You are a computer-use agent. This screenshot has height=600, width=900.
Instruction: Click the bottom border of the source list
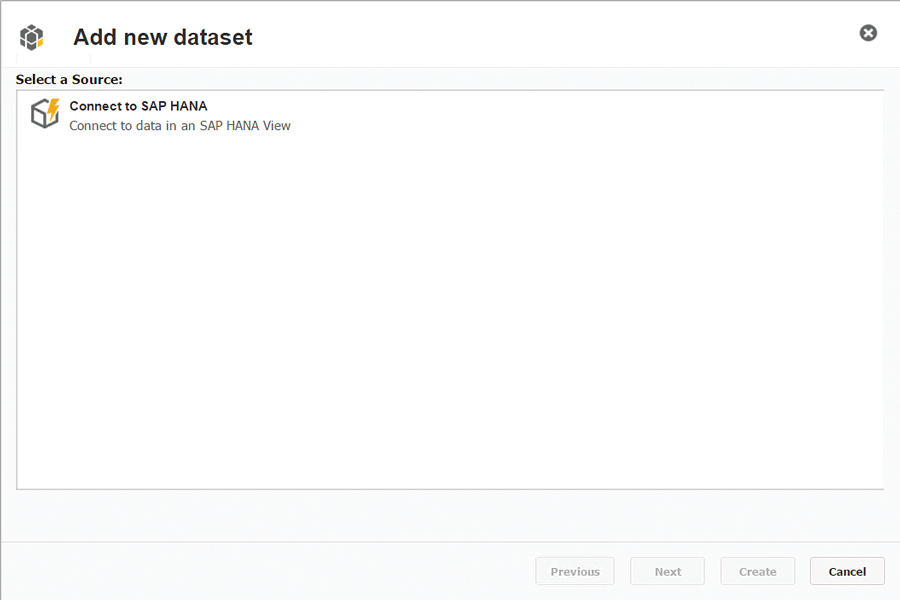(x=450, y=489)
